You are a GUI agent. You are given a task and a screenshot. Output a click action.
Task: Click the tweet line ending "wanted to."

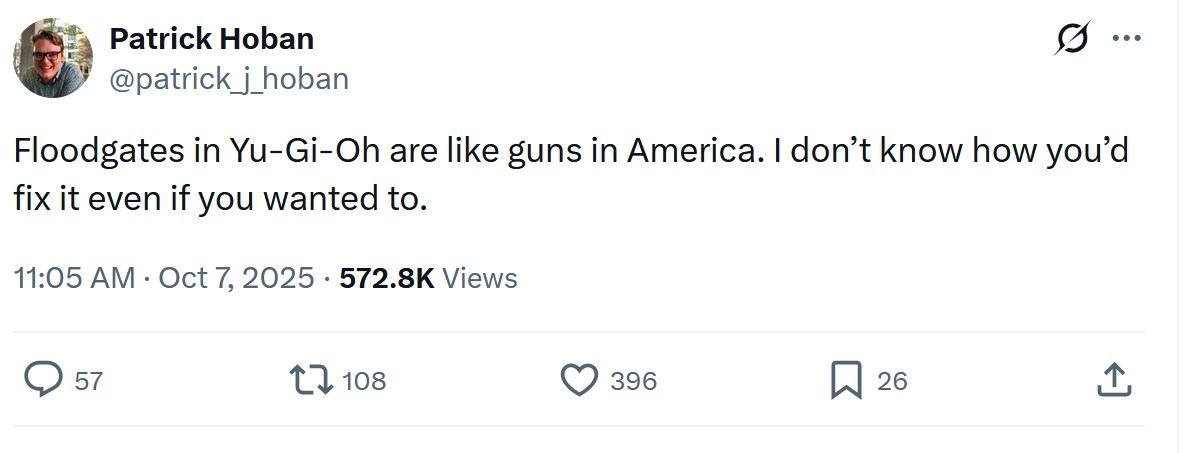220,199
